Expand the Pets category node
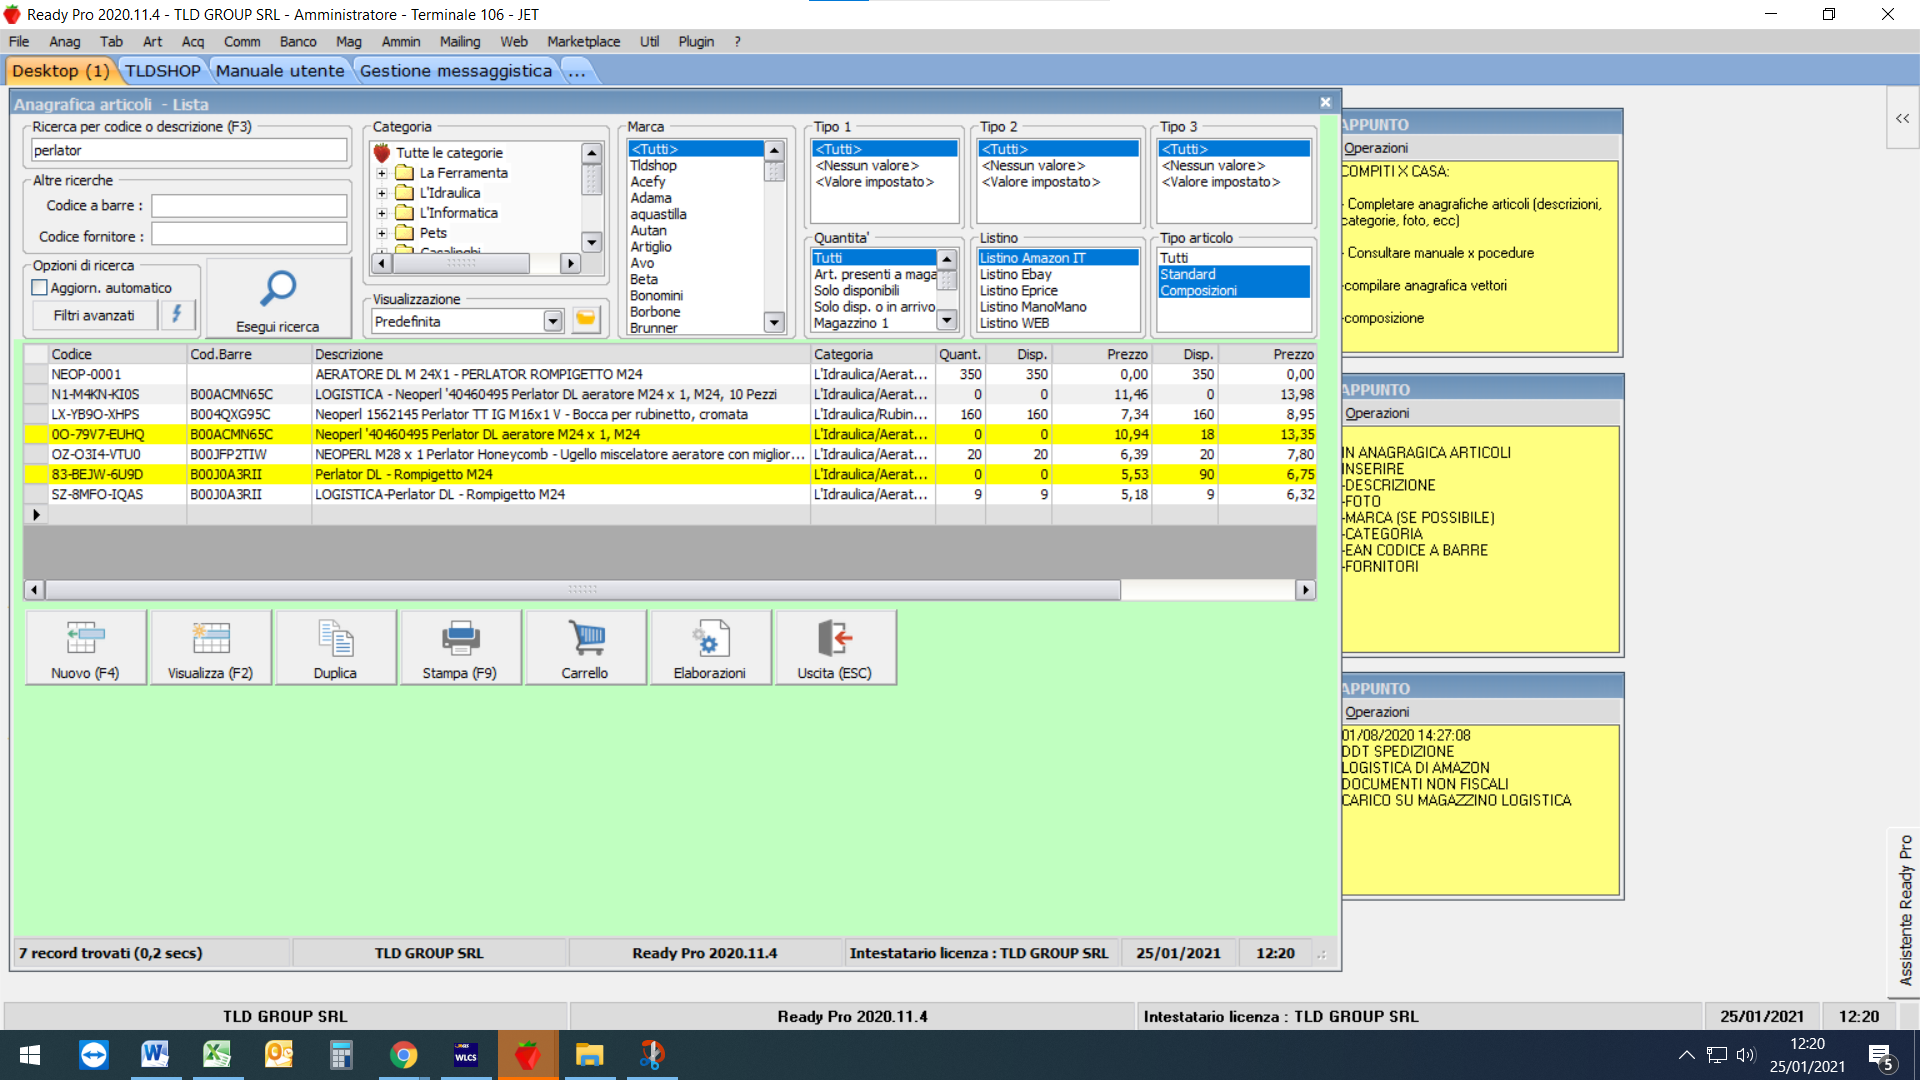 point(381,233)
